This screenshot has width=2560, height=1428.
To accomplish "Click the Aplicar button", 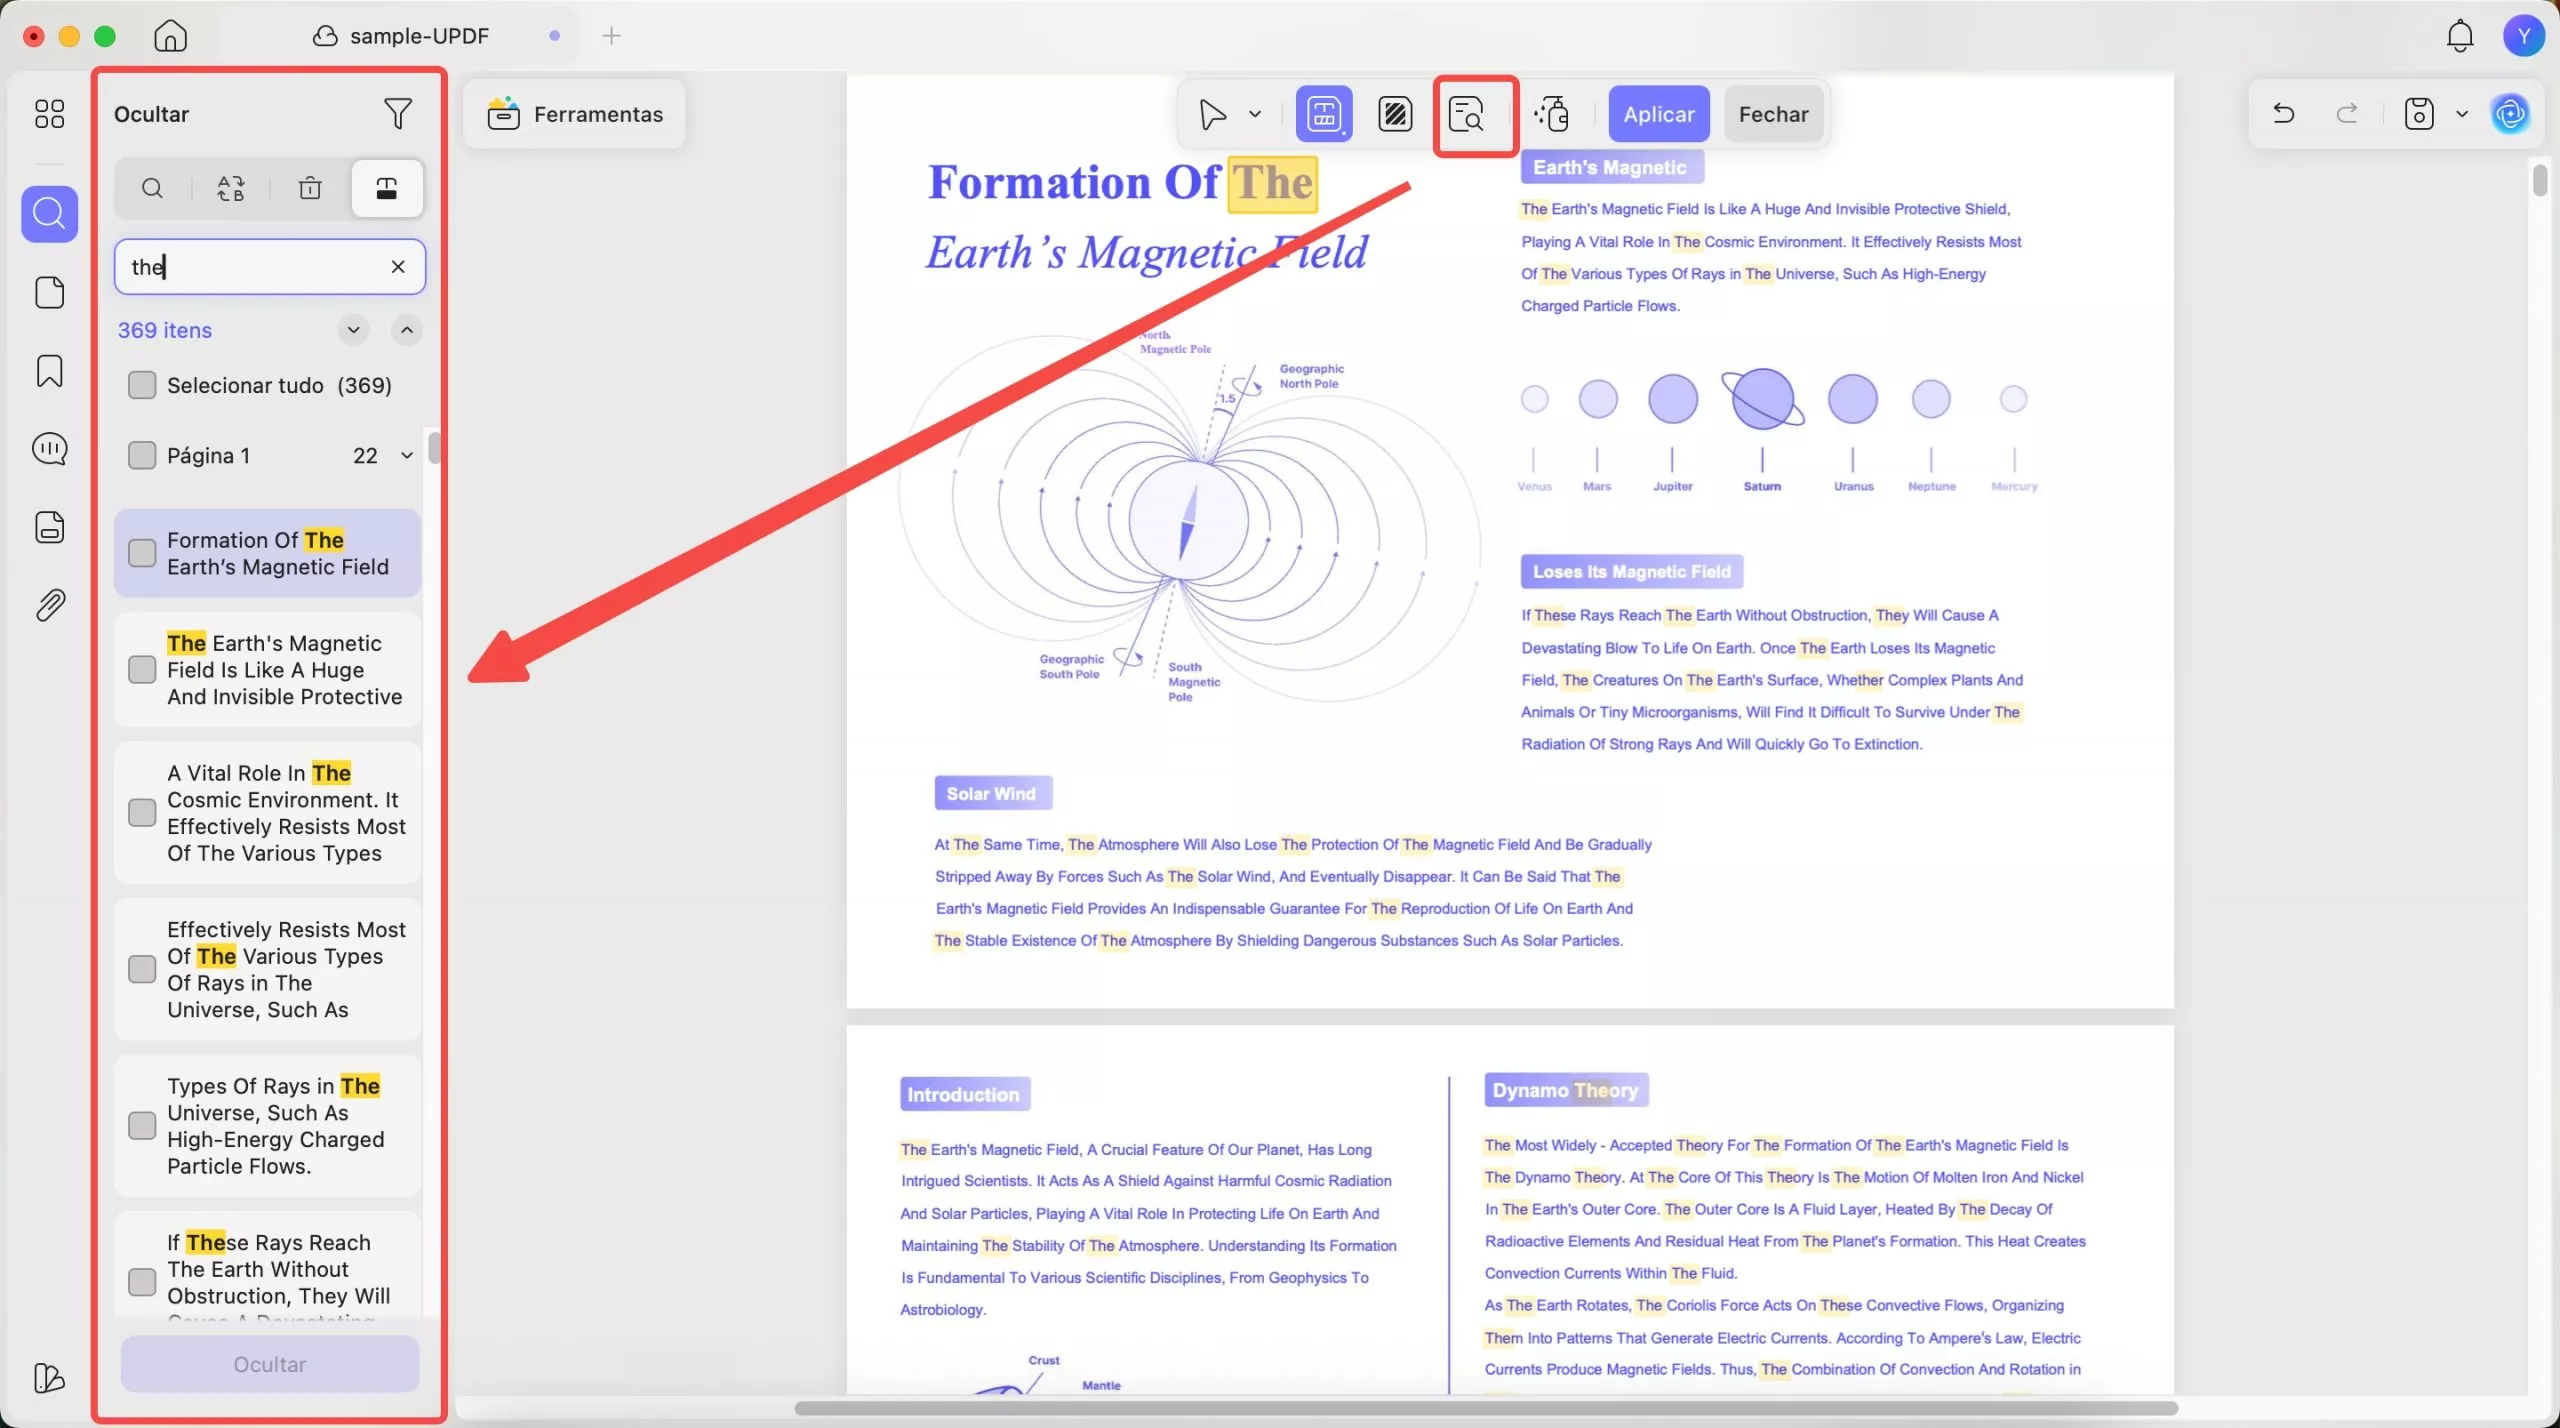I will click(1659, 114).
